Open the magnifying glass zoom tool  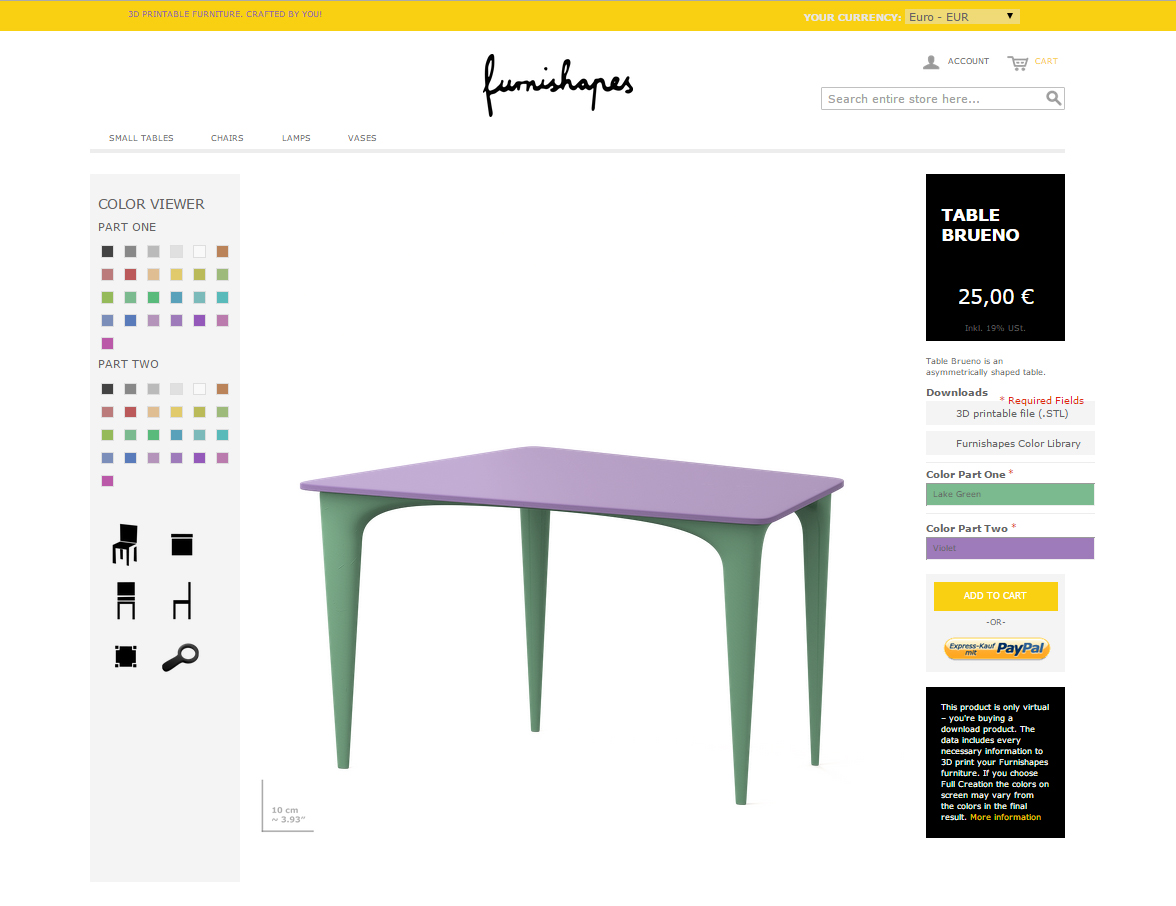[x=181, y=658]
